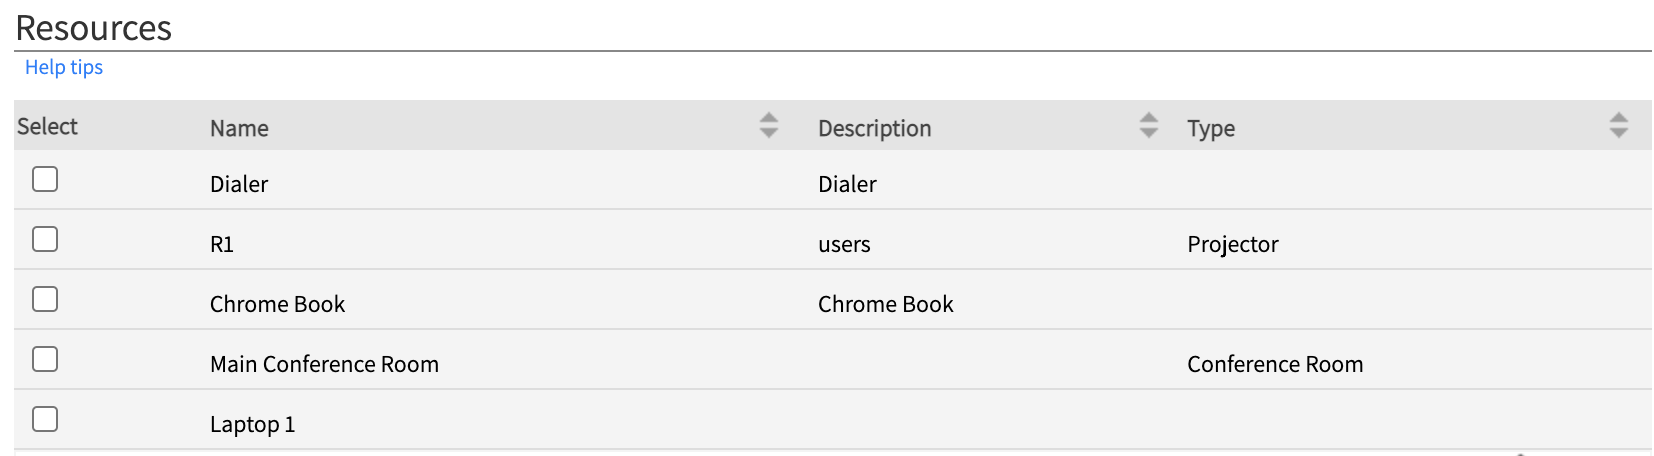The width and height of the screenshot is (1654, 456).
Task: Click the Description column header
Action: pyautogui.click(x=874, y=128)
